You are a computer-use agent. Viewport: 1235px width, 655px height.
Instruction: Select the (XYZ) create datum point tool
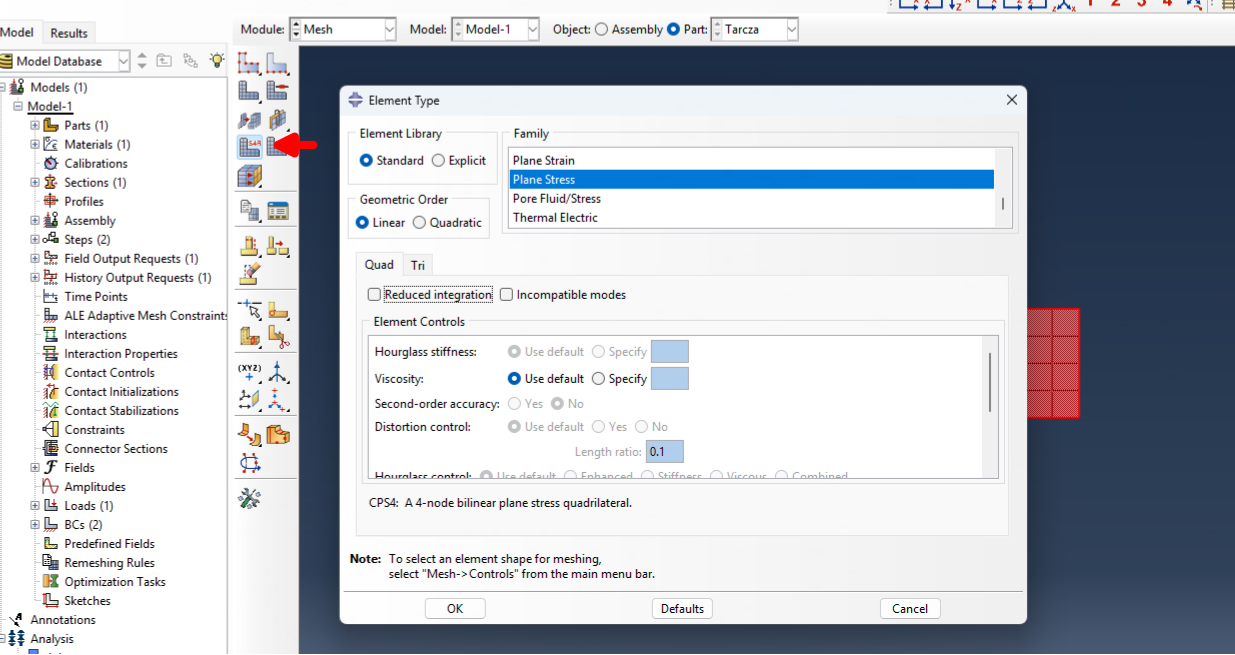click(249, 373)
